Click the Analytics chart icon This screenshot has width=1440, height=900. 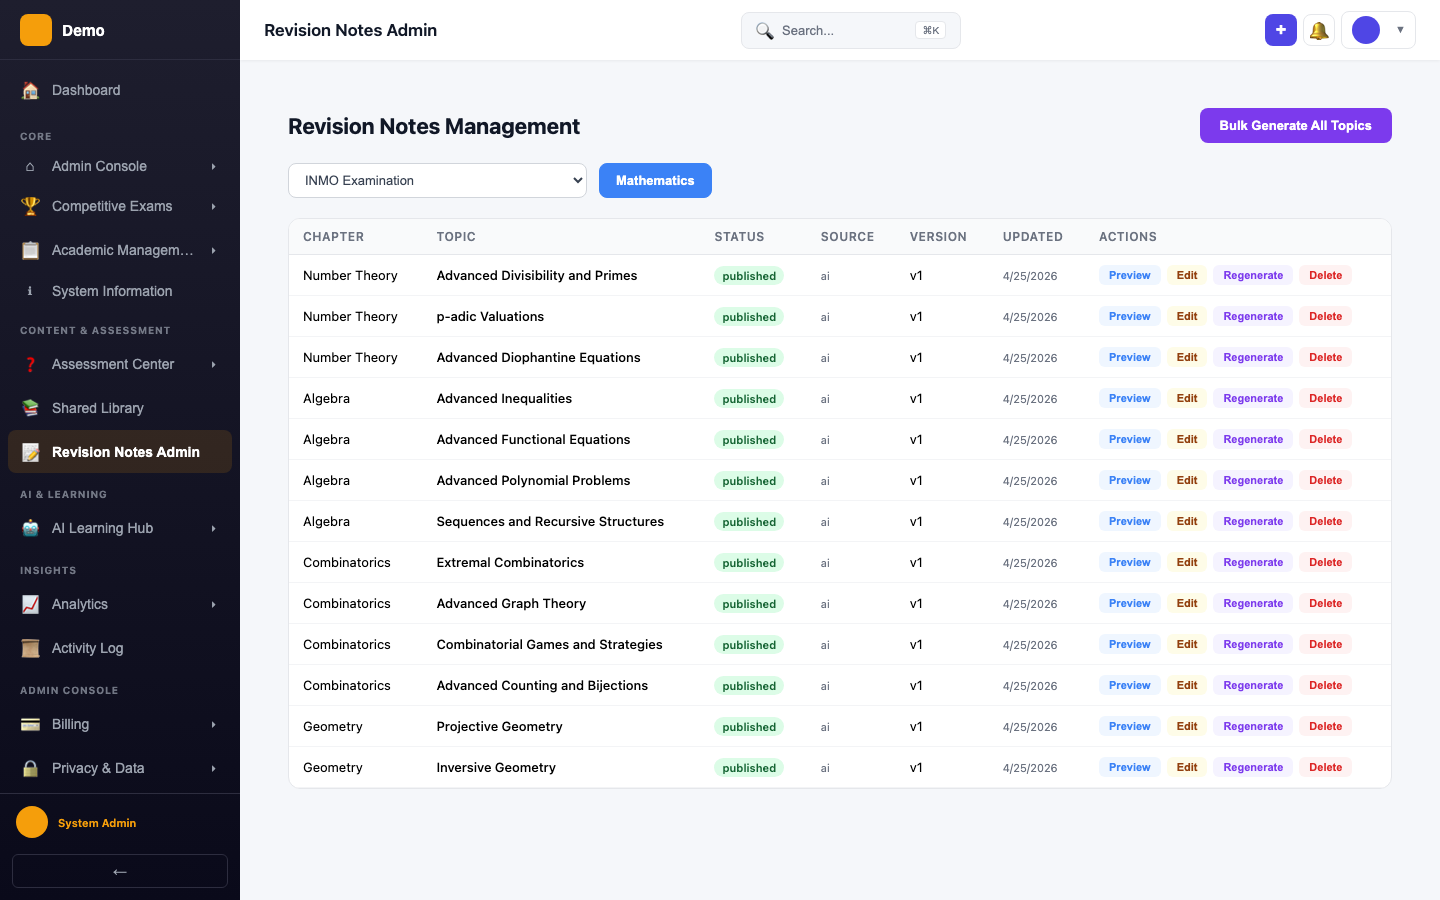coord(31,604)
